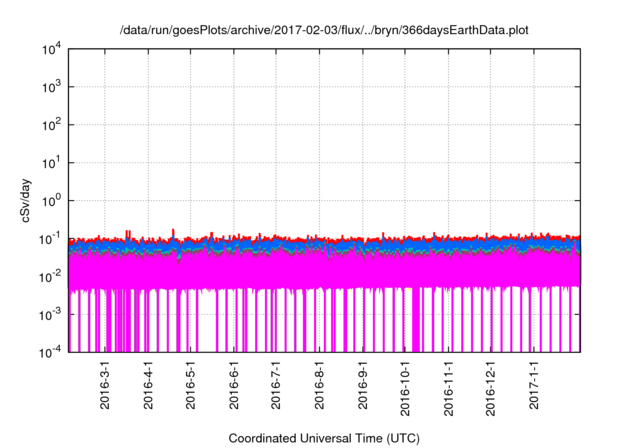
Task: Click the Coordinated Universal Time axis label
Action: click(324, 438)
